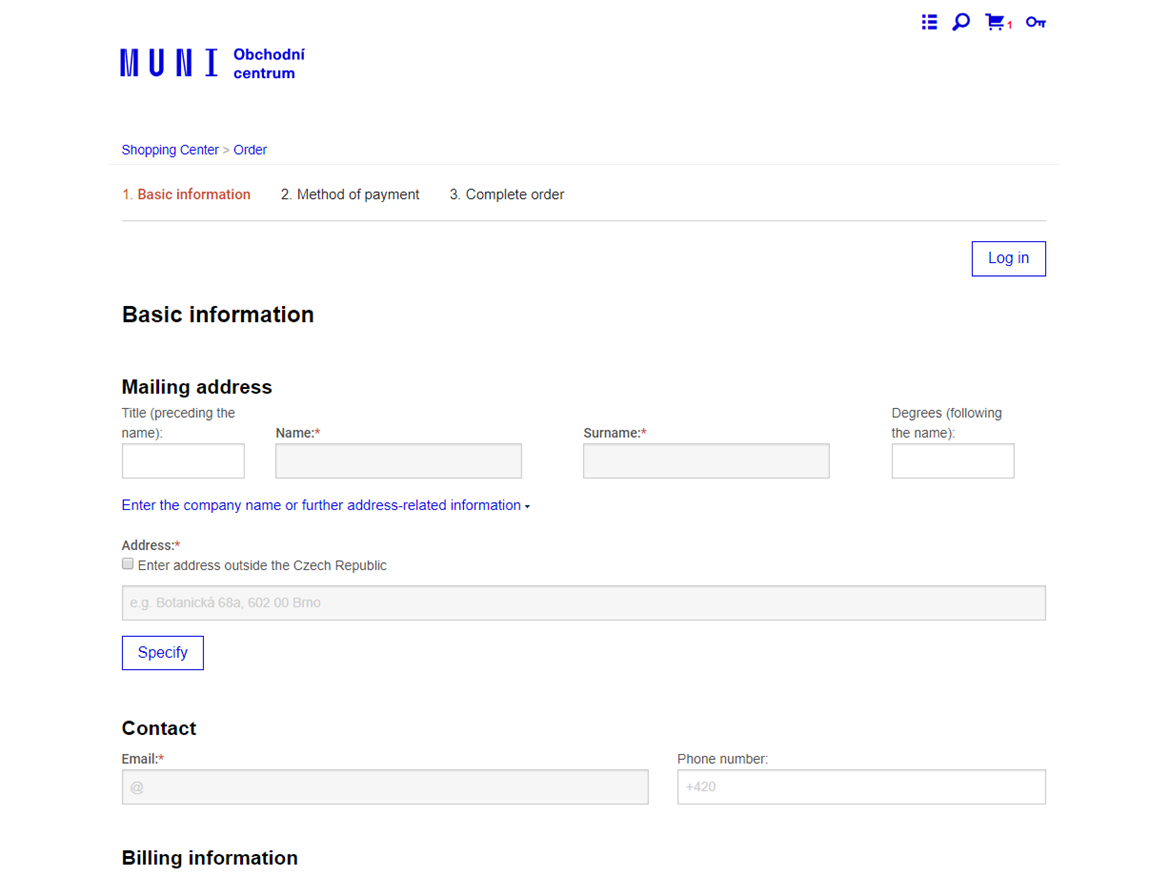Follow the Shopping Center breadcrumb link

click(170, 150)
